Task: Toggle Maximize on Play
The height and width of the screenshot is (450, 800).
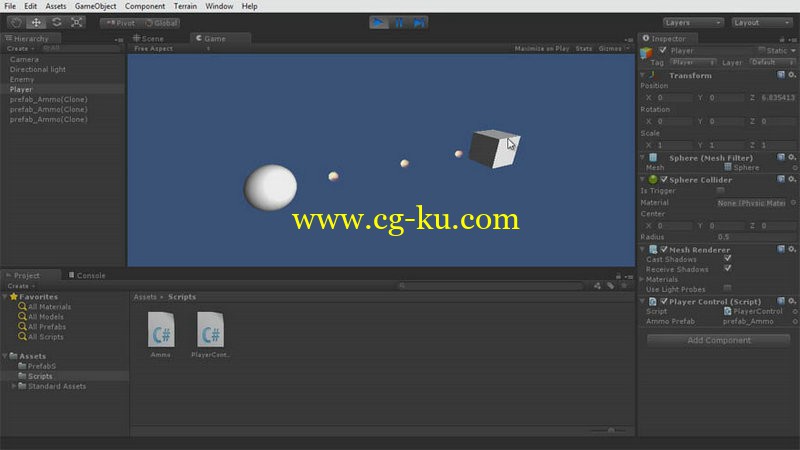Action: 541,48
